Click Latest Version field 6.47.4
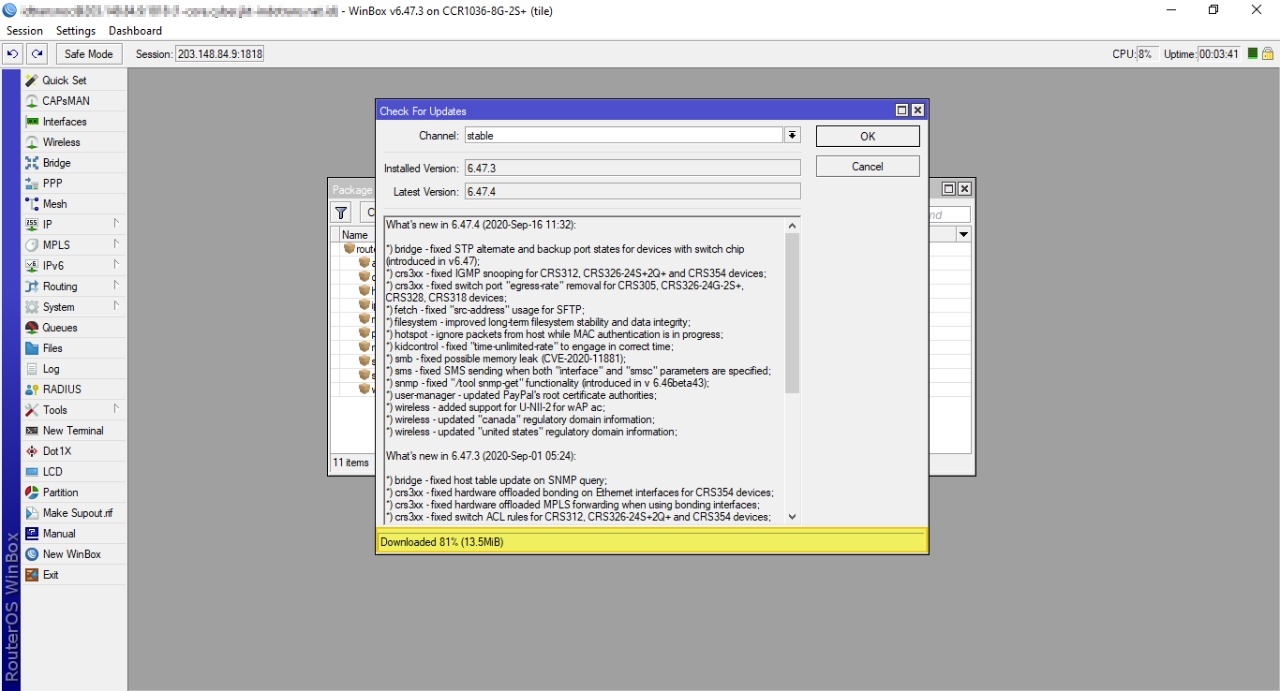 632,191
